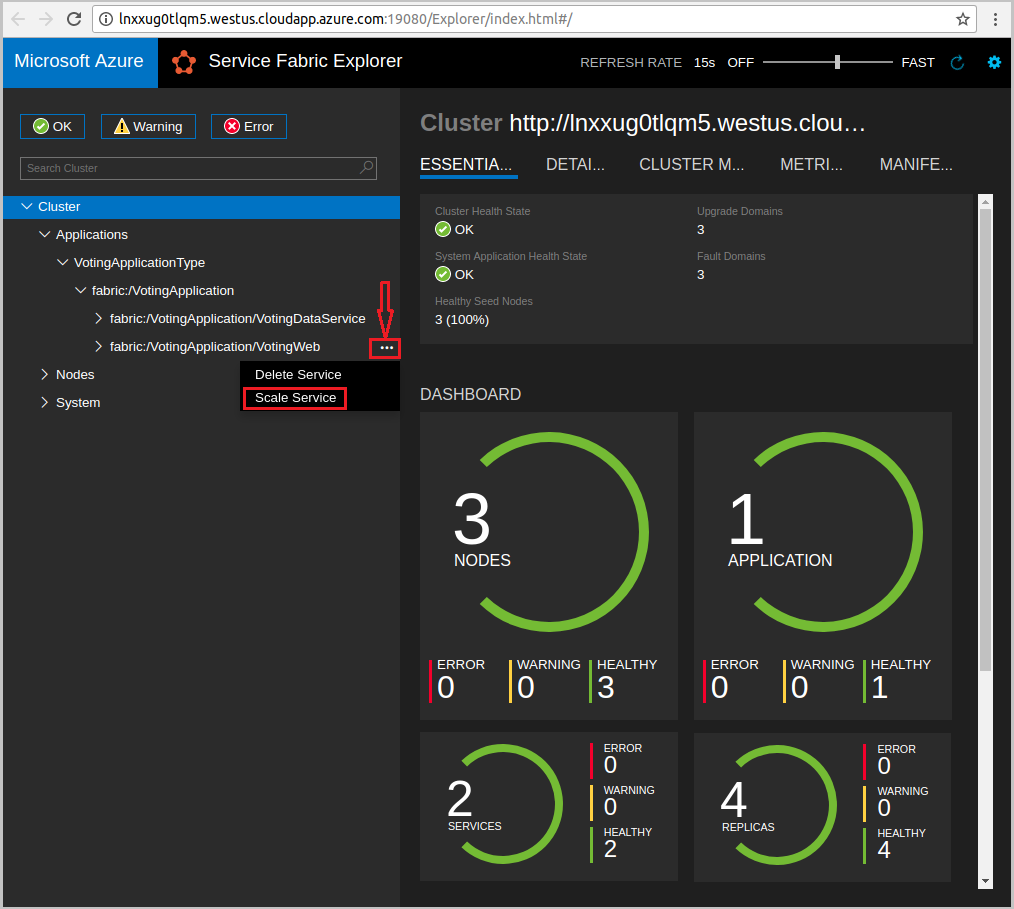Click the search magnifier icon
This screenshot has width=1014, height=909.
pyautogui.click(x=367, y=168)
